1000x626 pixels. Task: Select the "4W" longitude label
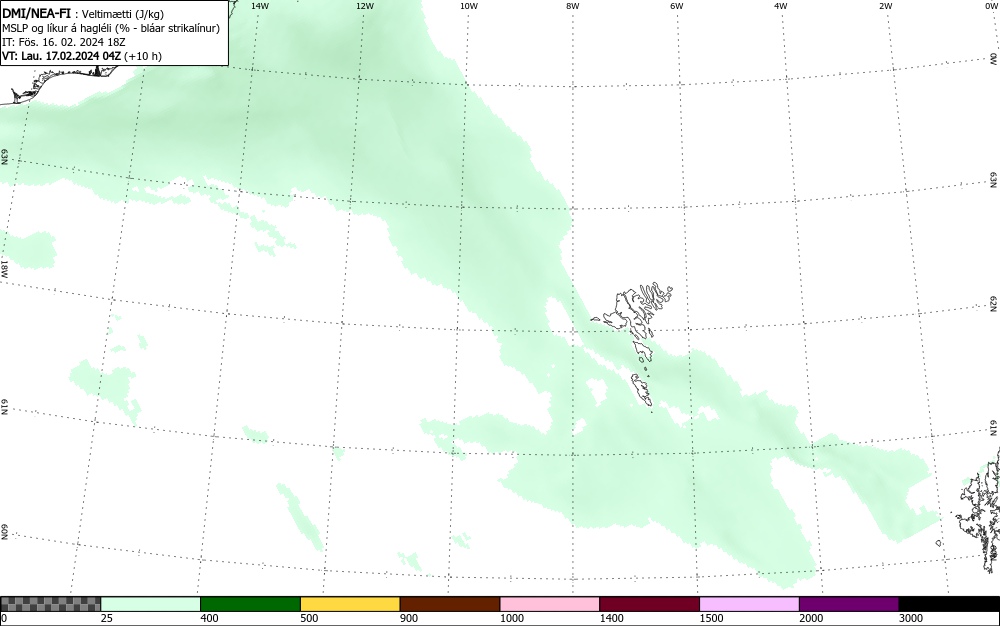[x=781, y=6]
